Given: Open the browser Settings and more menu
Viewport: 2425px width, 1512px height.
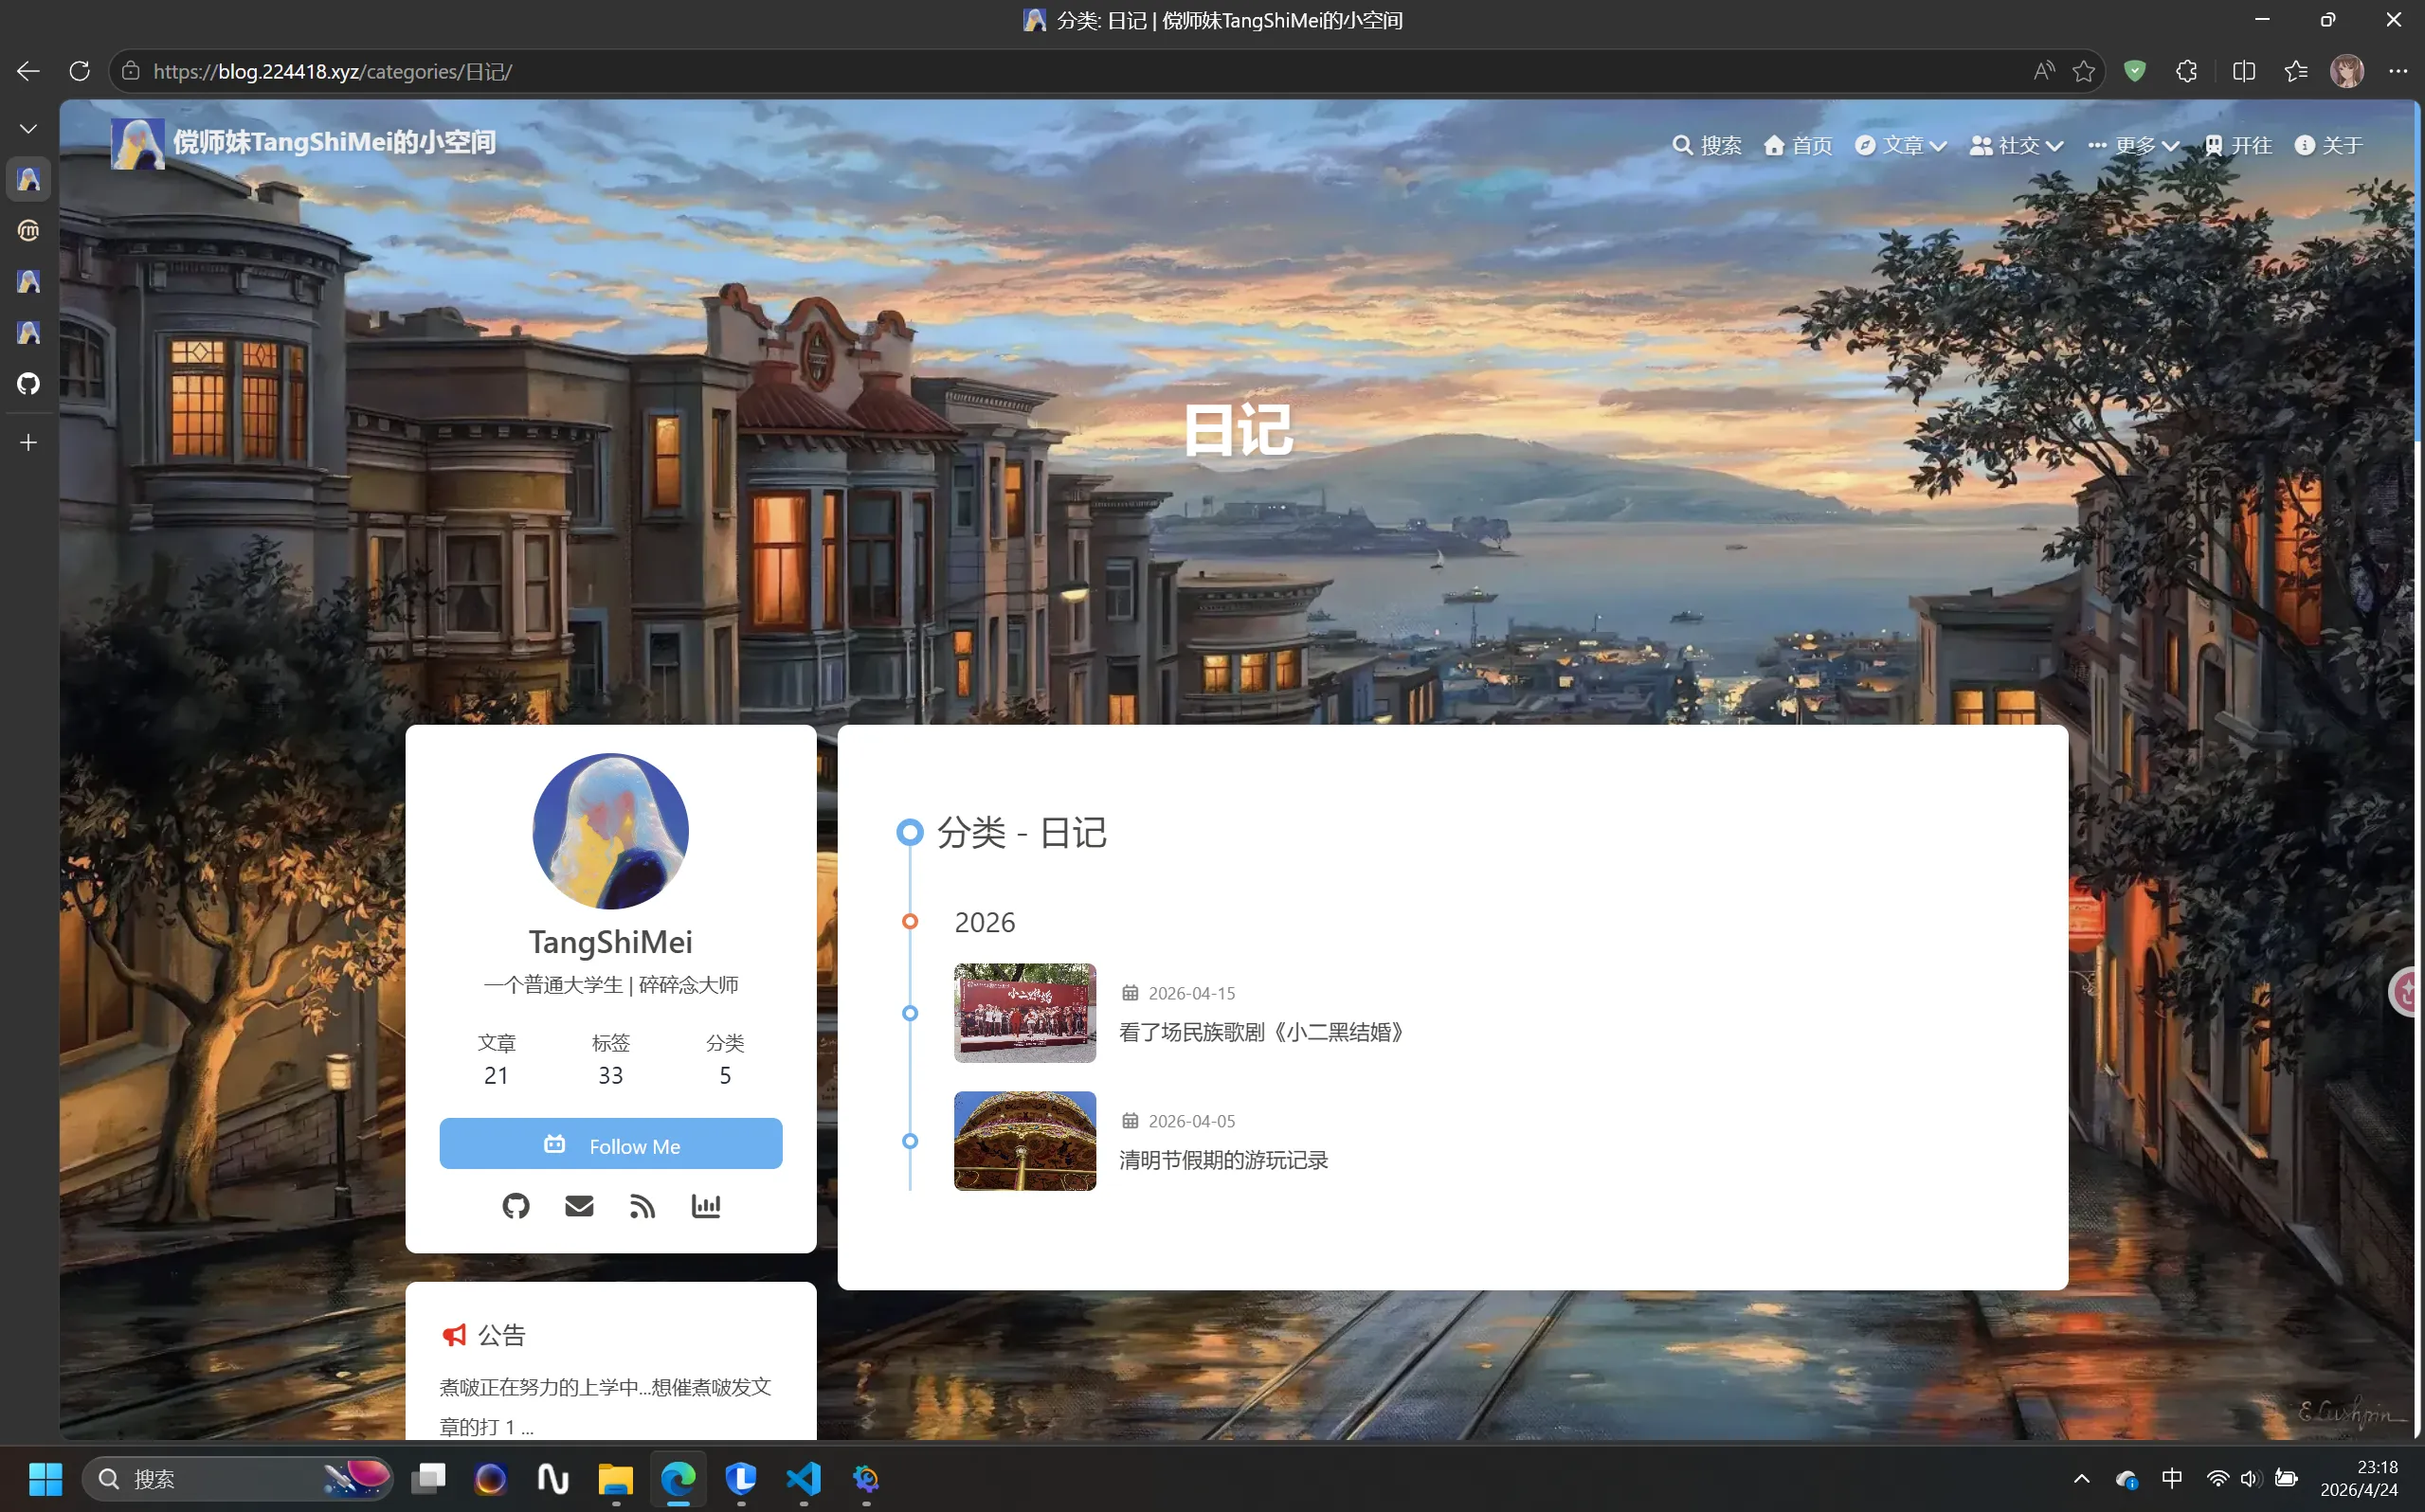Looking at the screenshot, I should [x=2398, y=71].
